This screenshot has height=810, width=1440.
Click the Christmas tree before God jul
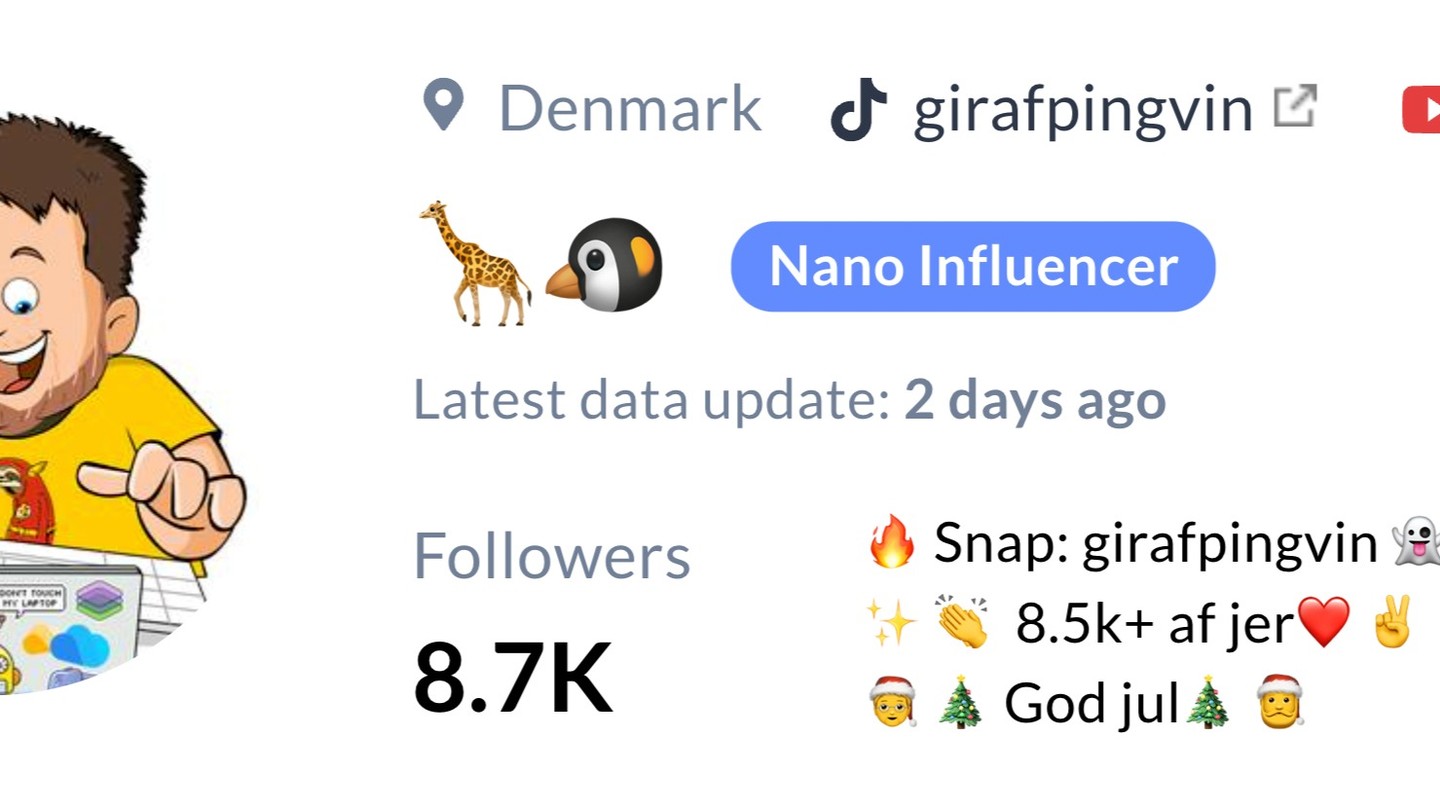pos(962,703)
